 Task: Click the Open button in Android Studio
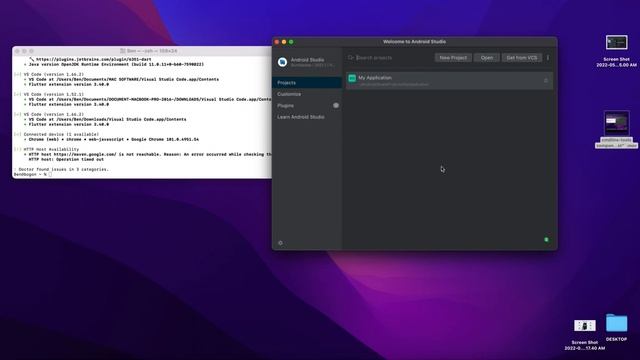[487, 58]
